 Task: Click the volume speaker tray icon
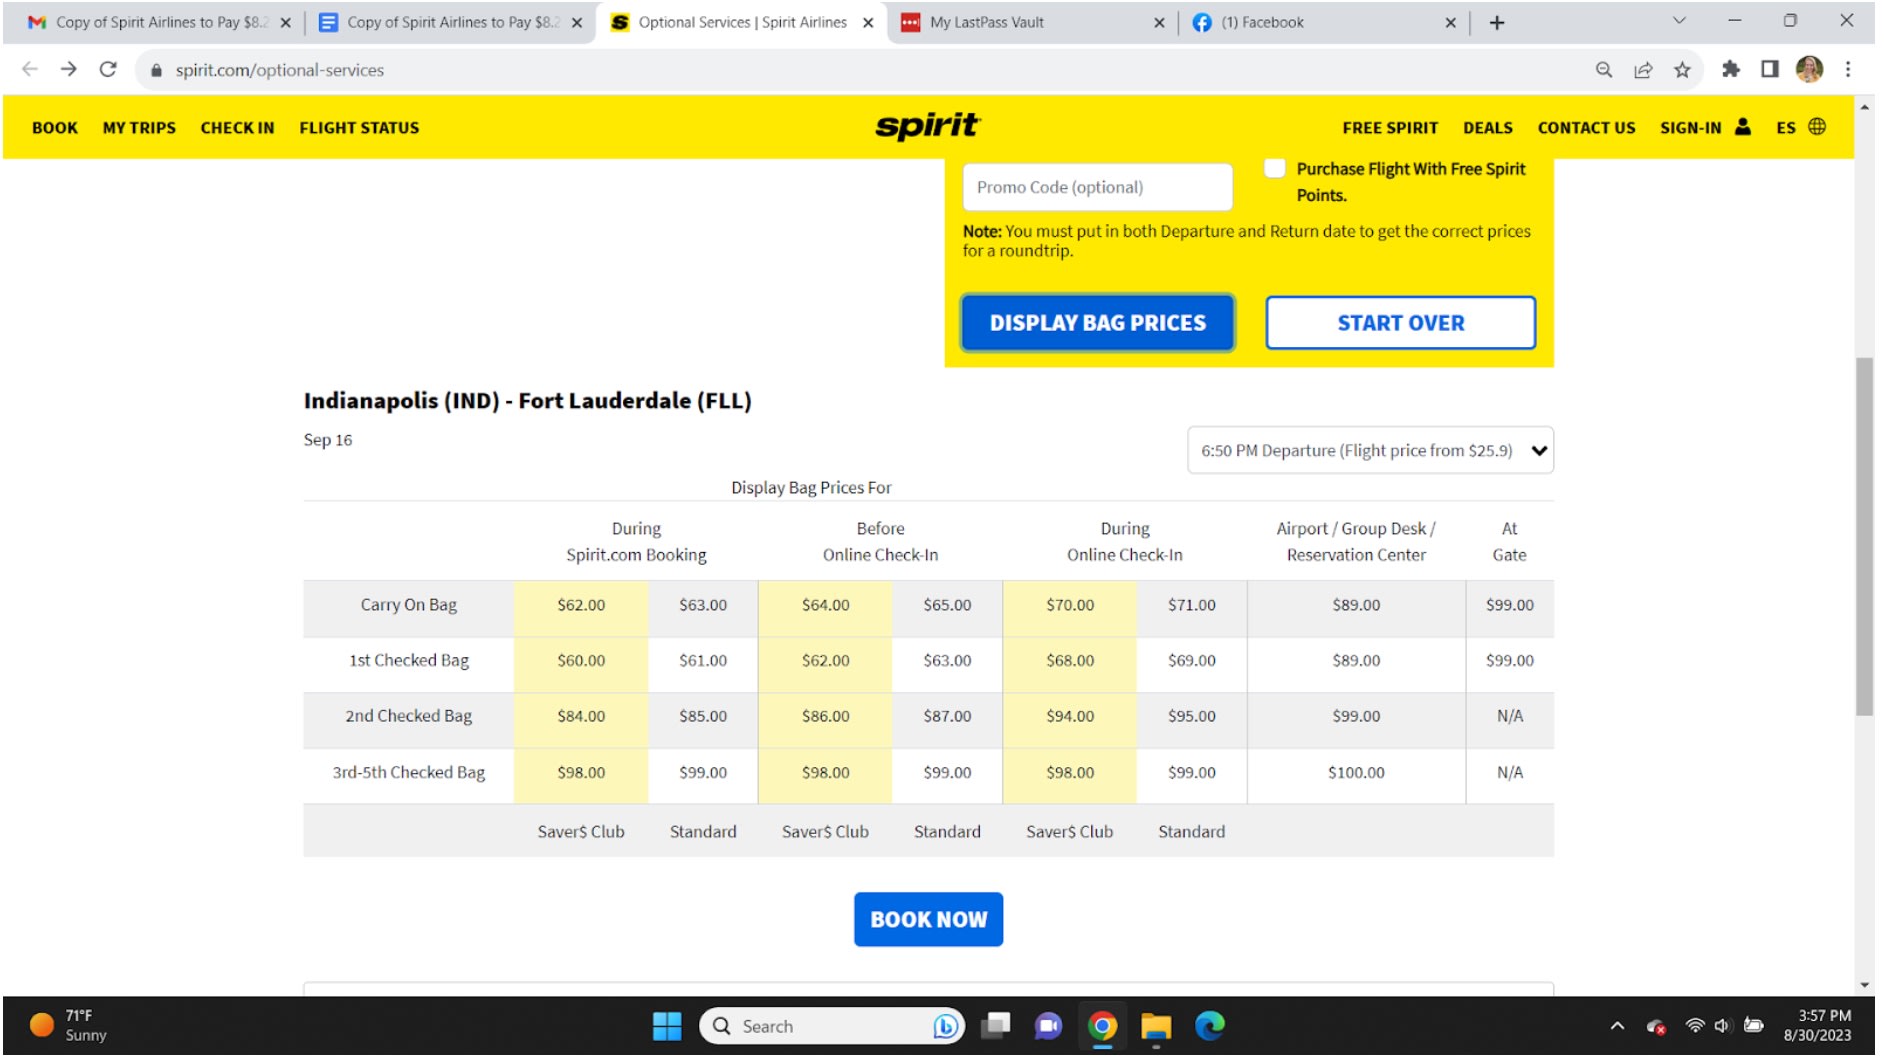tap(1722, 1027)
